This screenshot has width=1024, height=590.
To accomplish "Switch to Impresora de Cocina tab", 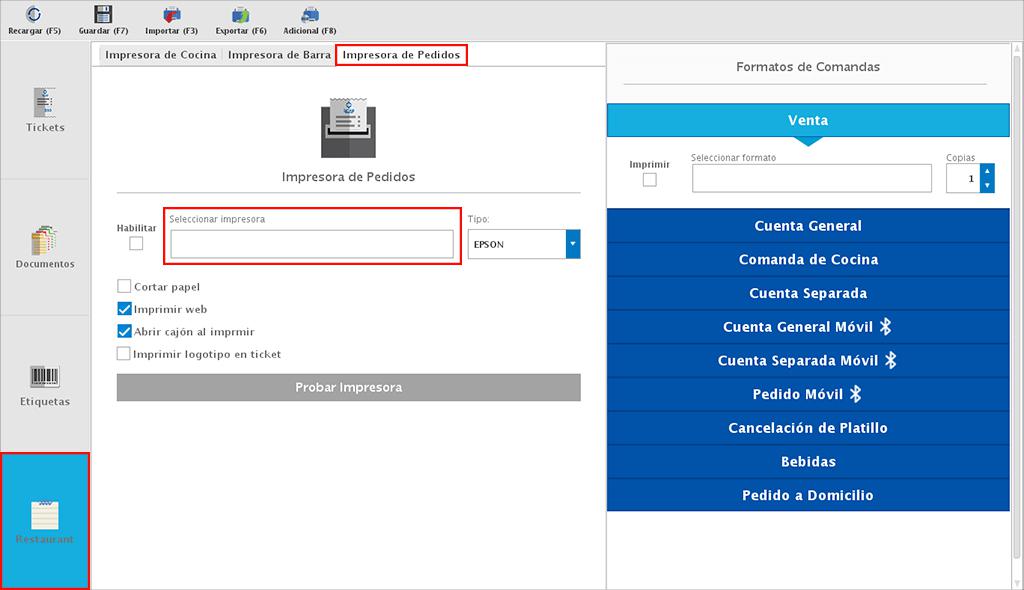I will [x=160, y=55].
